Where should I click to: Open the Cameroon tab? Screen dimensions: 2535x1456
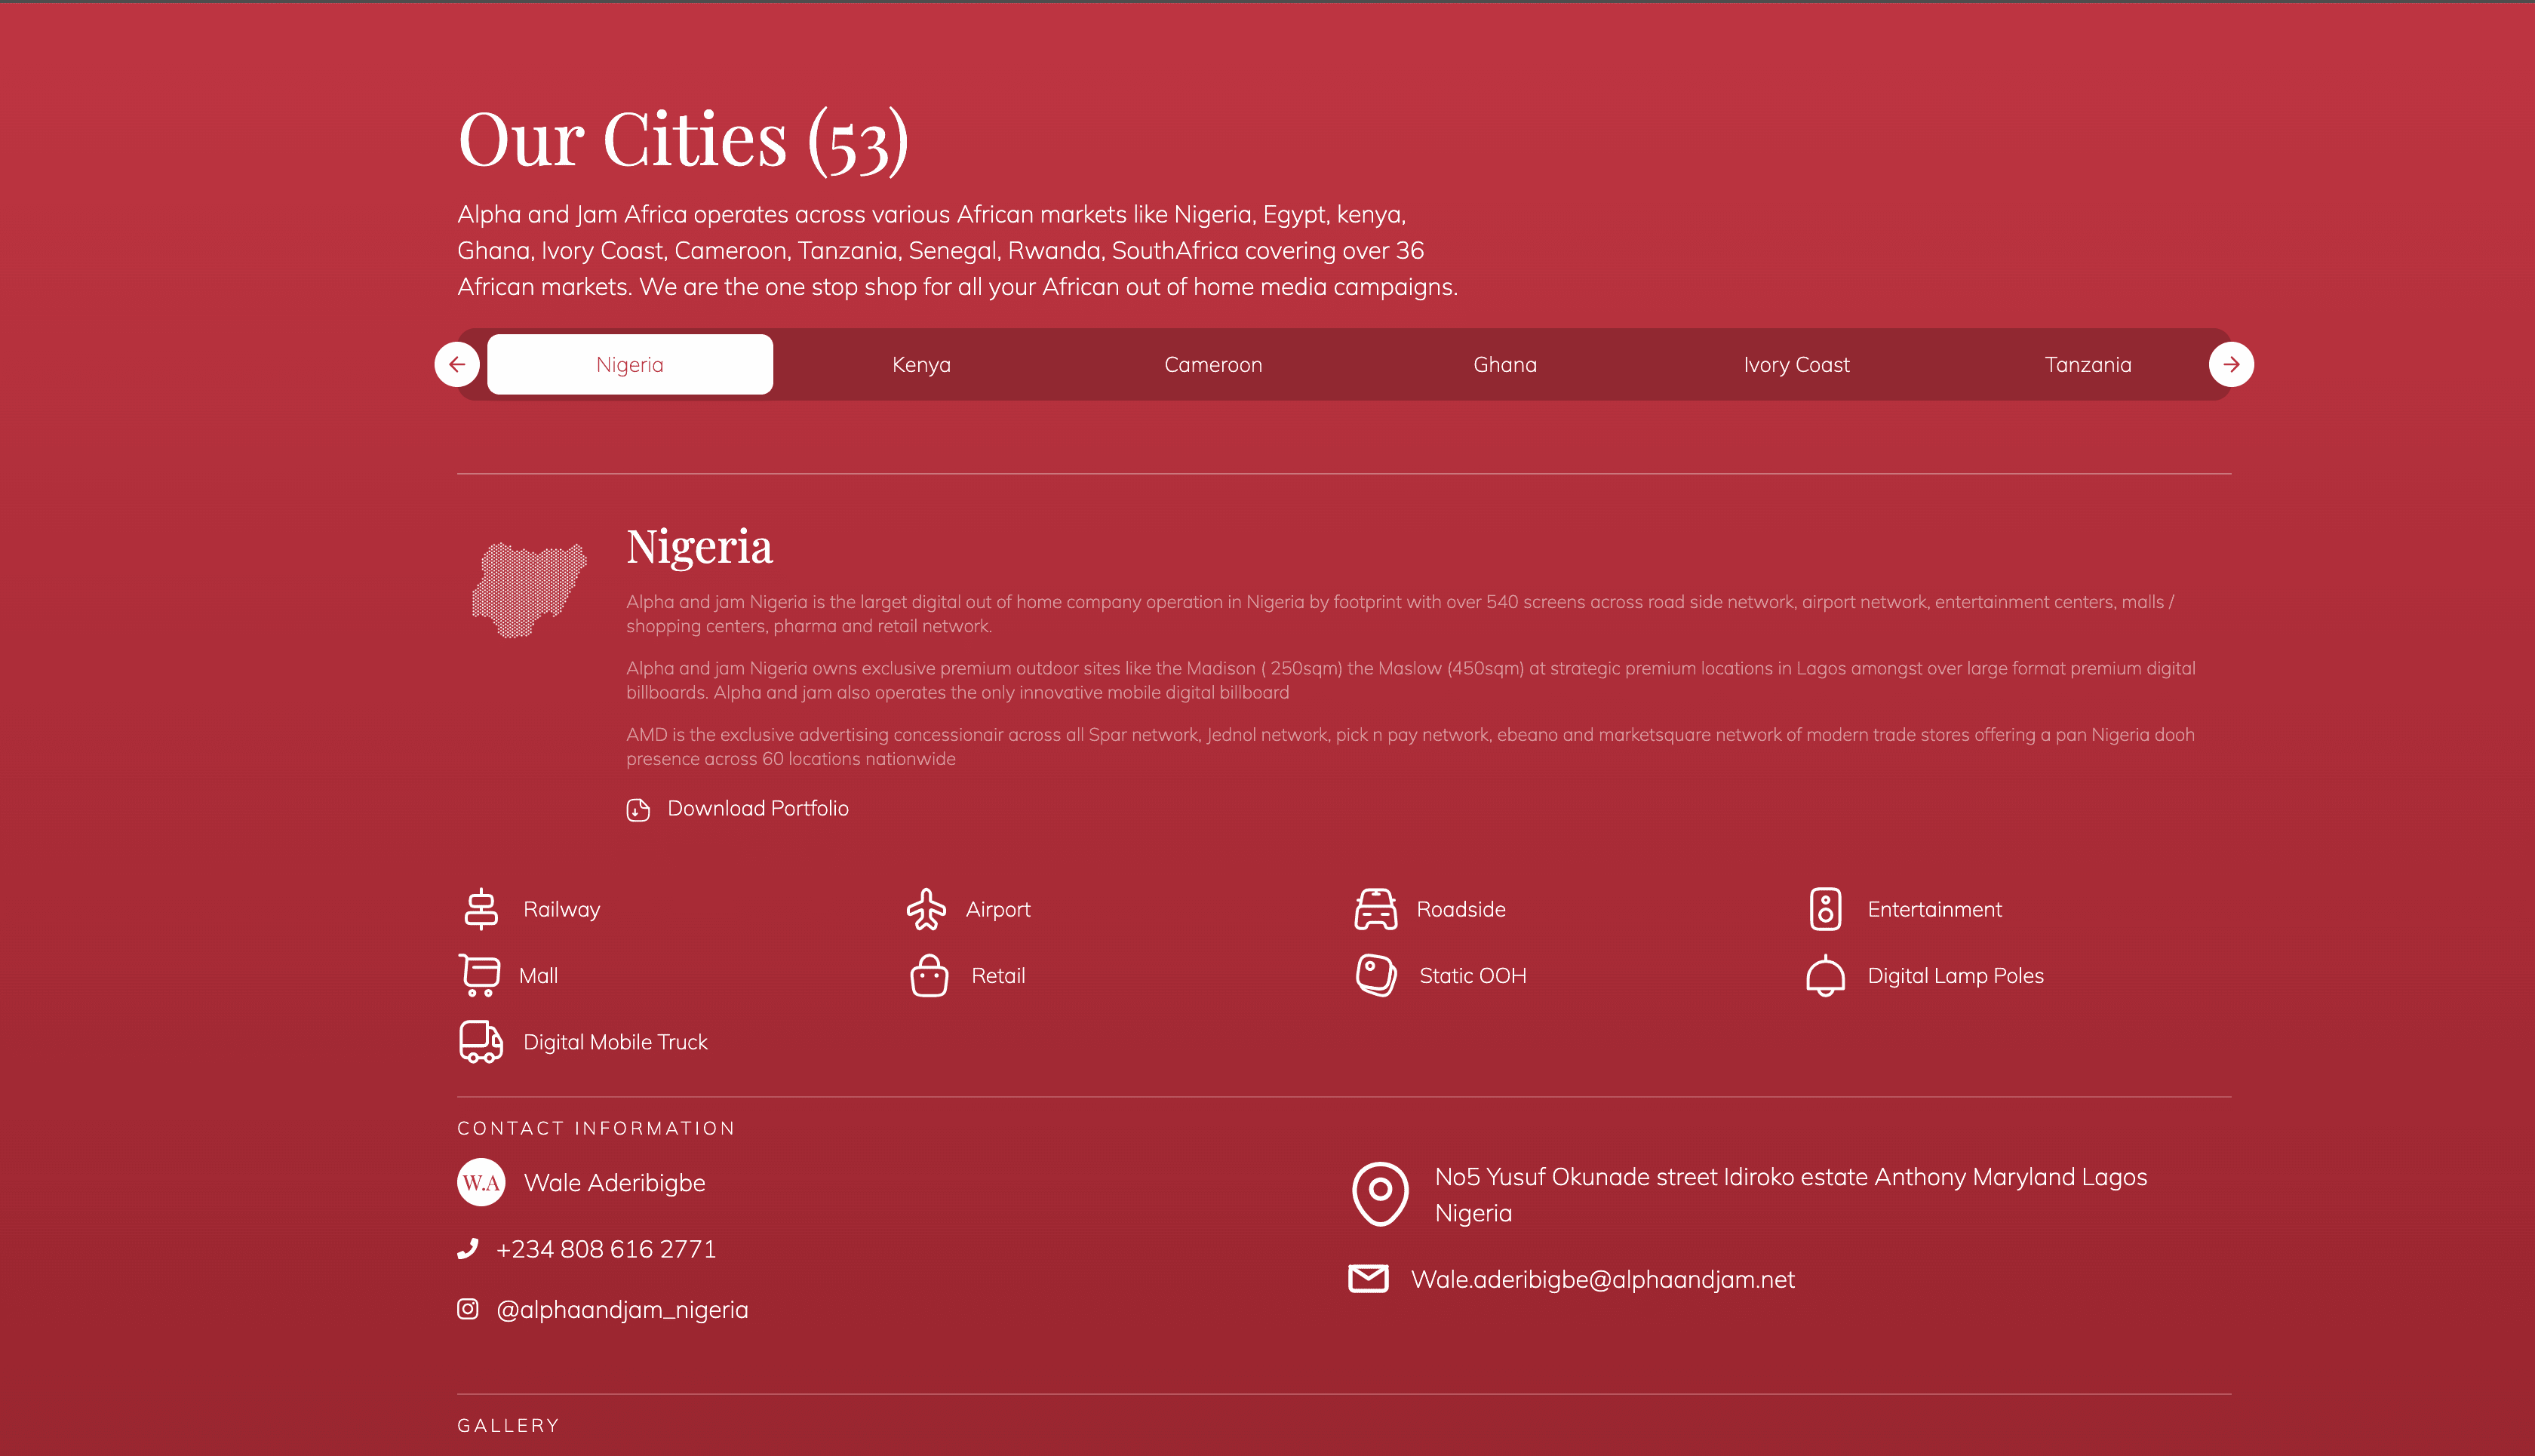pos(1213,365)
